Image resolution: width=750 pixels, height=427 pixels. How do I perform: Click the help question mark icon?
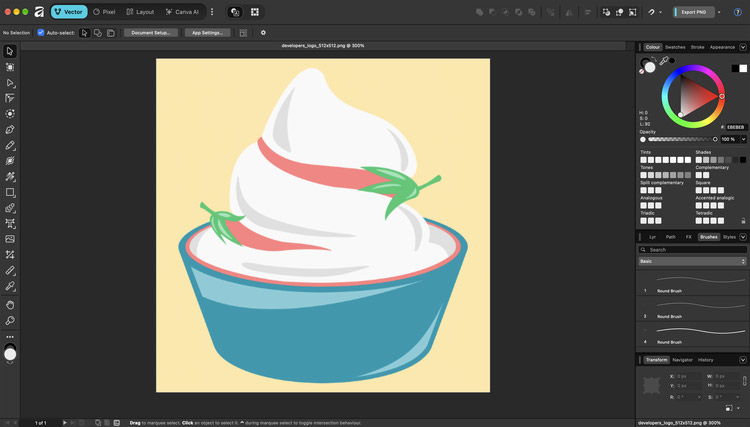(738, 12)
